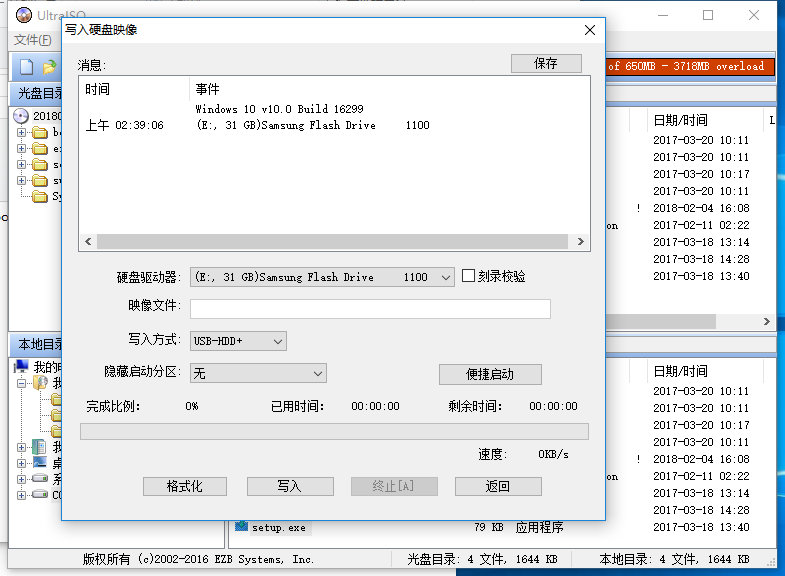Click the size overload indicator bar

pyautogui.click(x=689, y=67)
